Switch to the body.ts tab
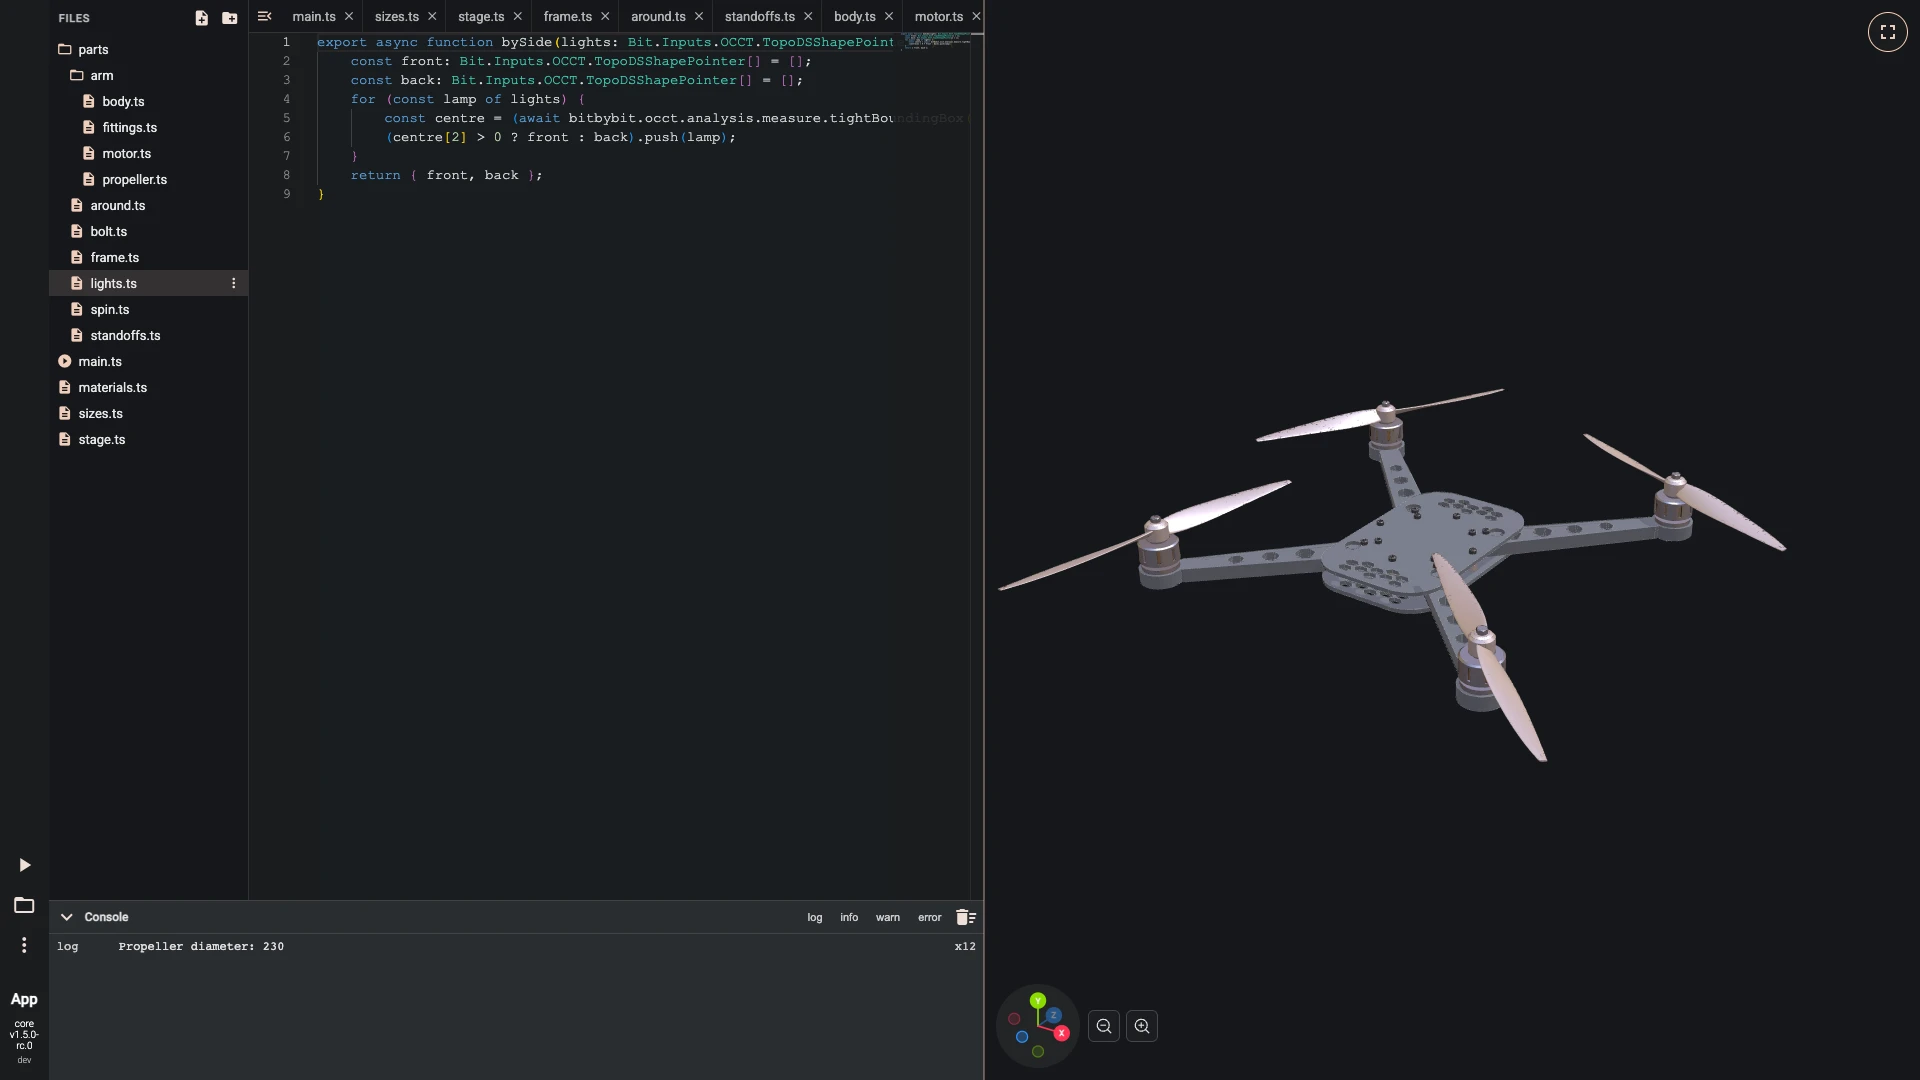 (x=855, y=17)
